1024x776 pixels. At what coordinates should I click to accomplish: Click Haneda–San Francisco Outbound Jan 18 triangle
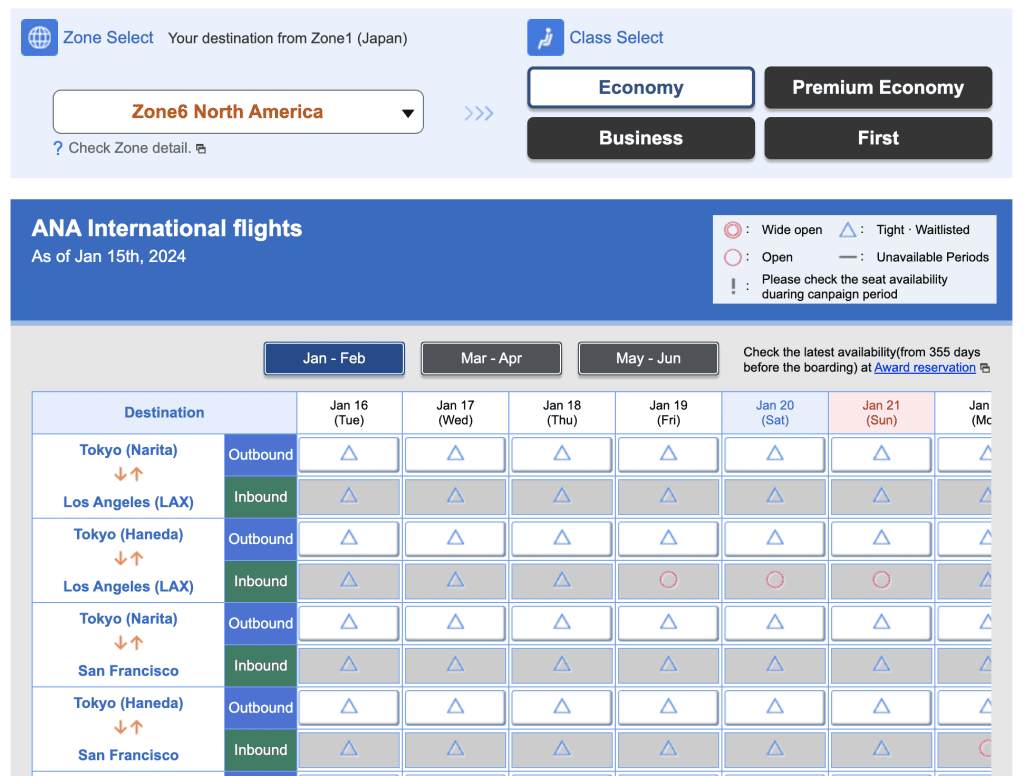coord(562,706)
